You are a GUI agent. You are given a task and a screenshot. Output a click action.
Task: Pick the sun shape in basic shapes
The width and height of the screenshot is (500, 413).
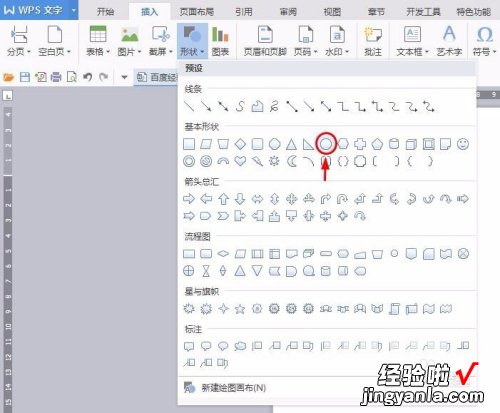click(274, 161)
